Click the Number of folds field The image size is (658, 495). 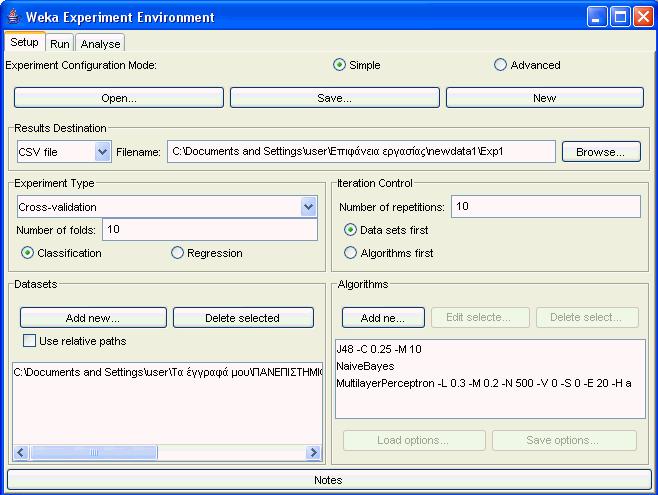(210, 229)
